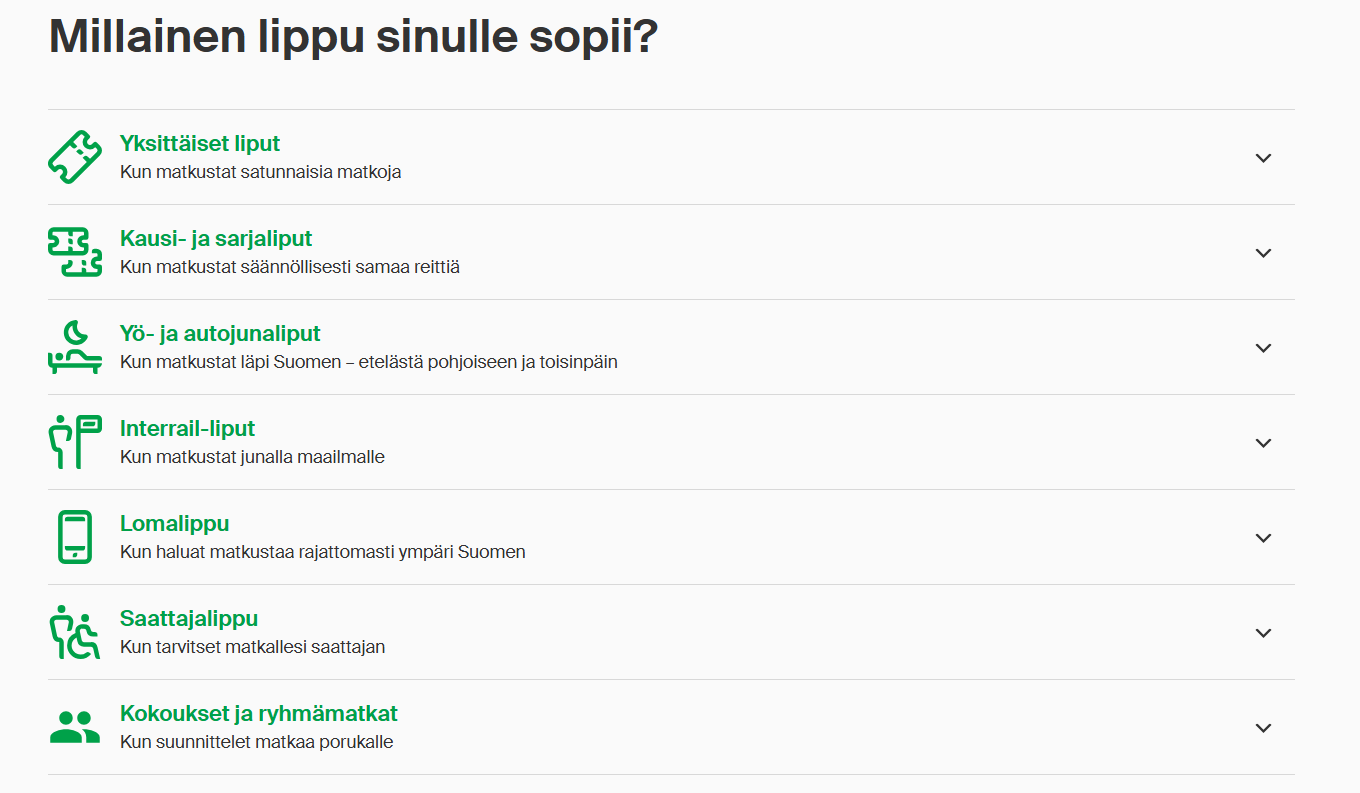Screen dimensions: 1360x793
Task: Click the single ticket icon
Action: coord(75,157)
